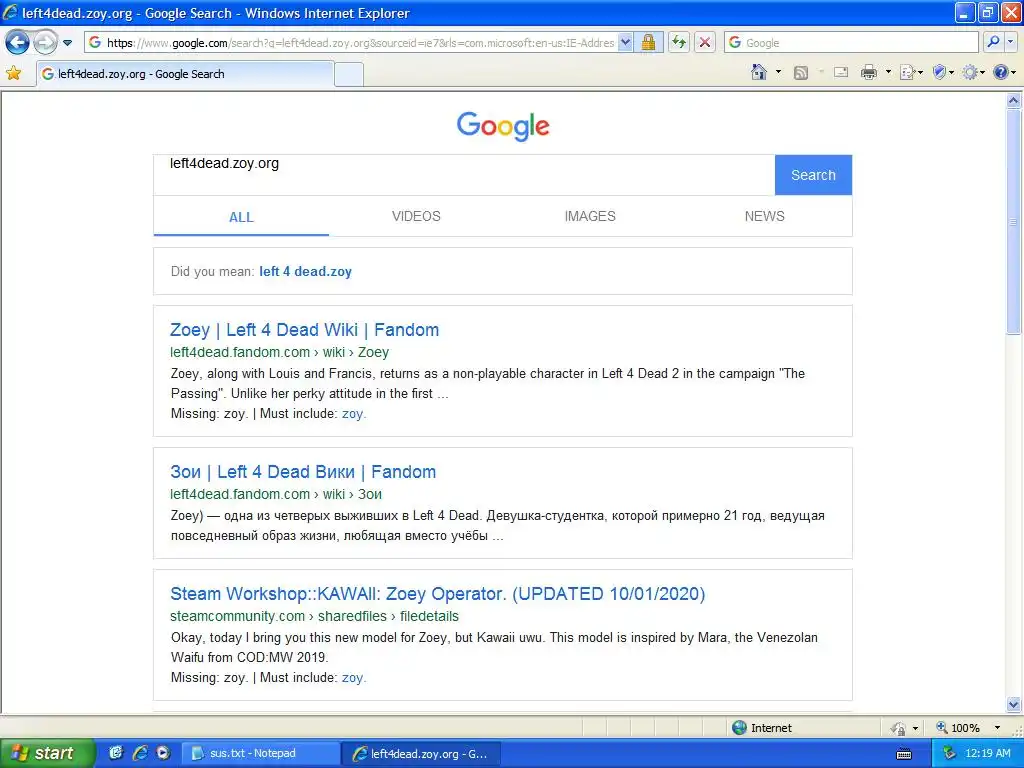Click the Google page search input field
The height and width of the screenshot is (768, 1024).
pyautogui.click(x=464, y=175)
